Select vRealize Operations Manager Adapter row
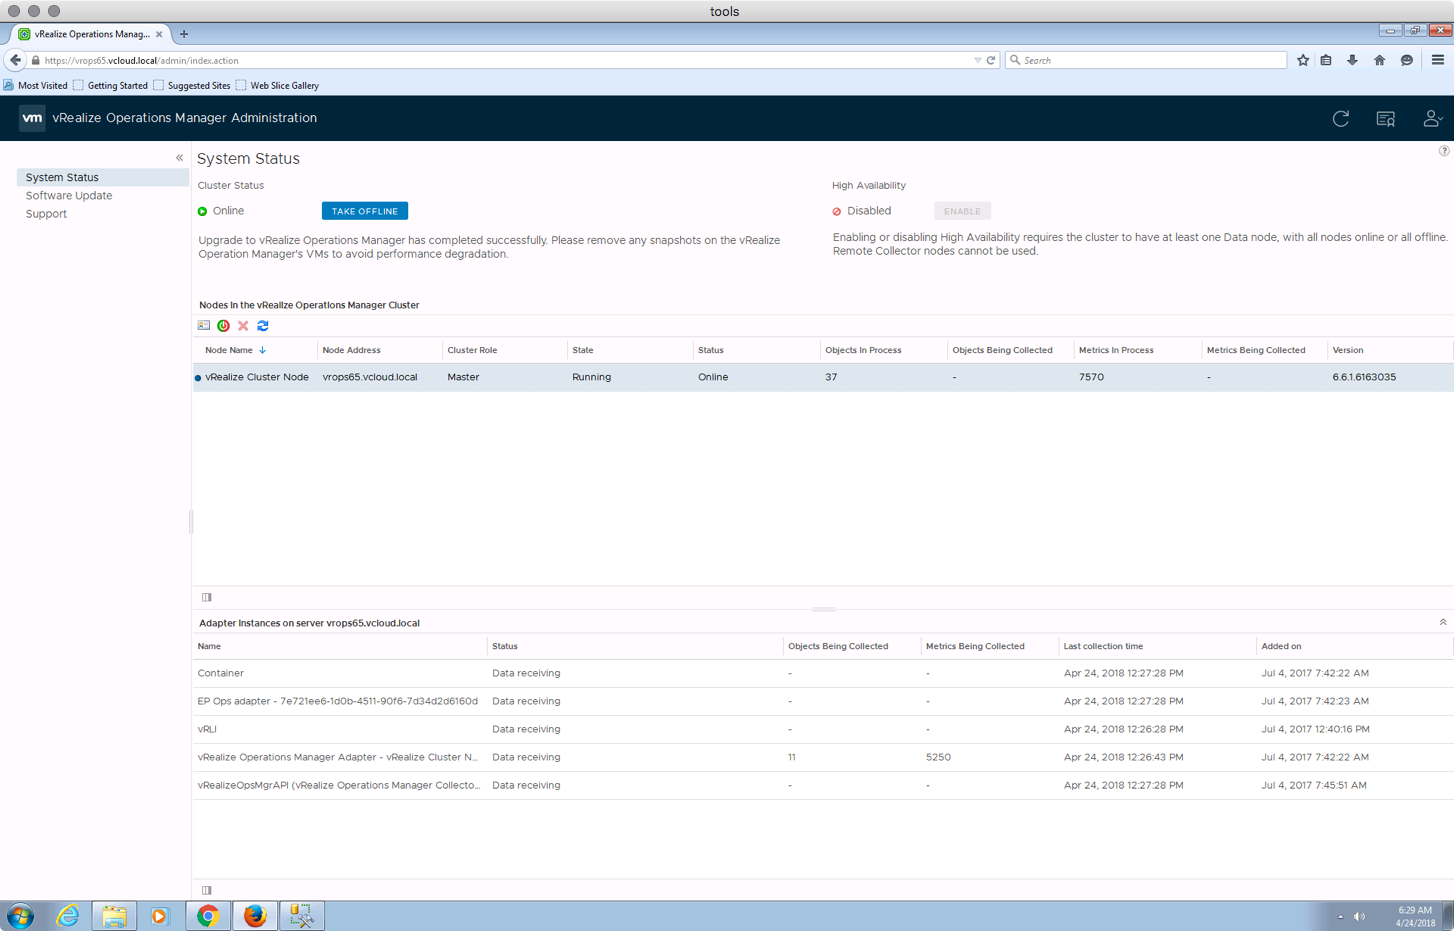The width and height of the screenshot is (1454, 931). click(823, 757)
